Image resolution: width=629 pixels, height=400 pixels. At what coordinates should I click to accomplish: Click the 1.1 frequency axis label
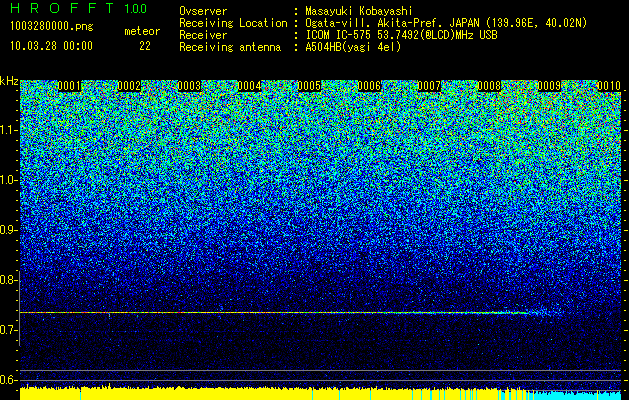9,130
